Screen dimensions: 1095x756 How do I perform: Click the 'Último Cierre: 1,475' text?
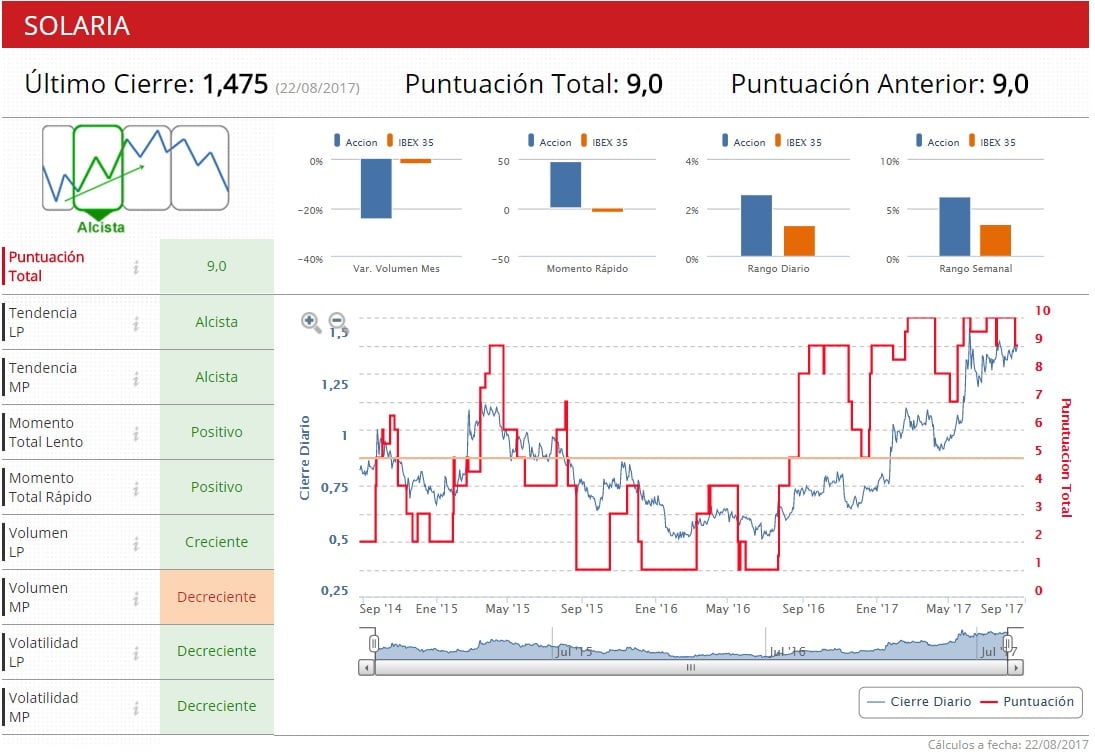coord(147,84)
